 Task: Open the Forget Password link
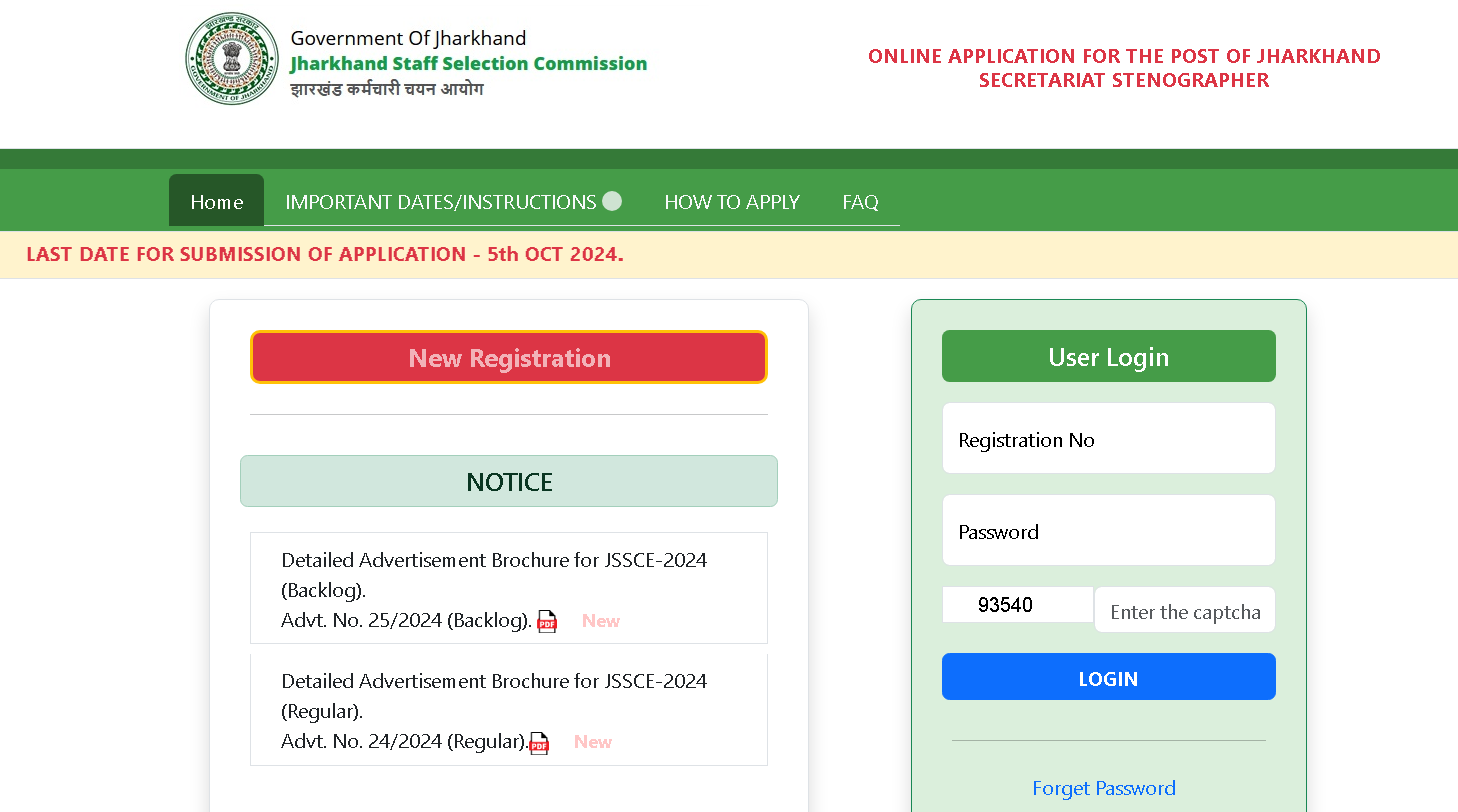point(1104,788)
